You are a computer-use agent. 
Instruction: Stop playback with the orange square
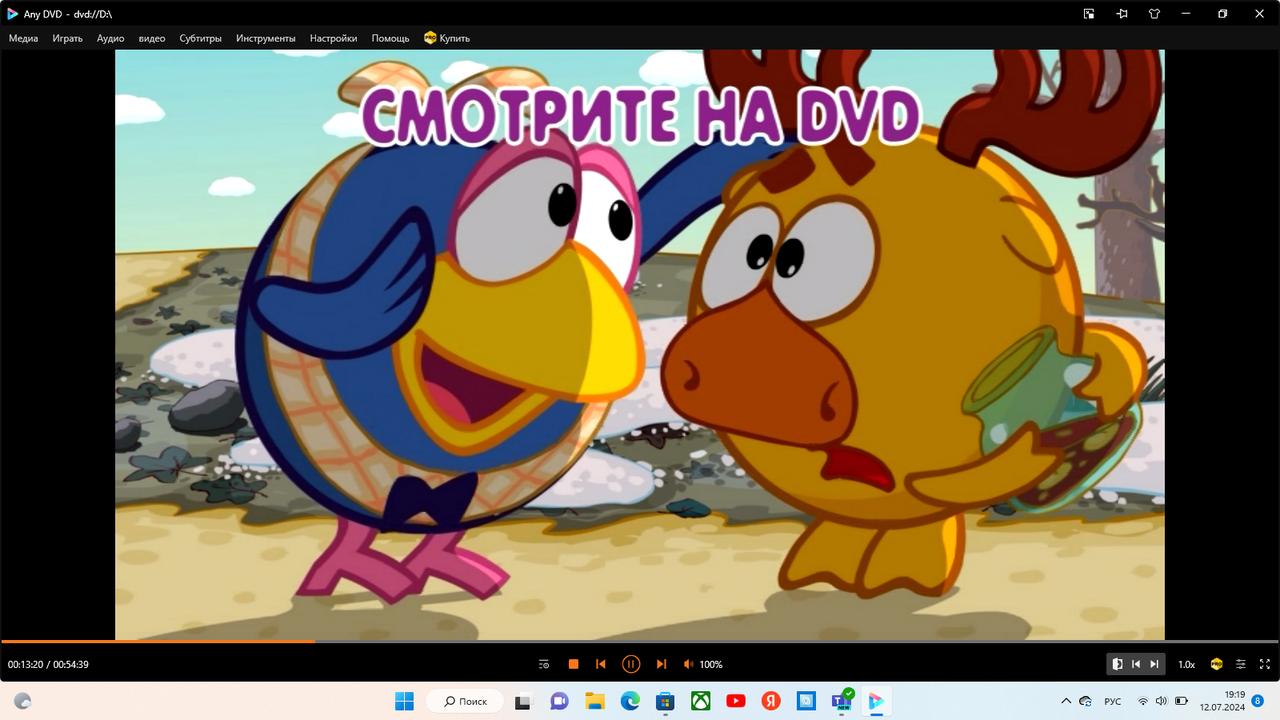(x=573, y=664)
